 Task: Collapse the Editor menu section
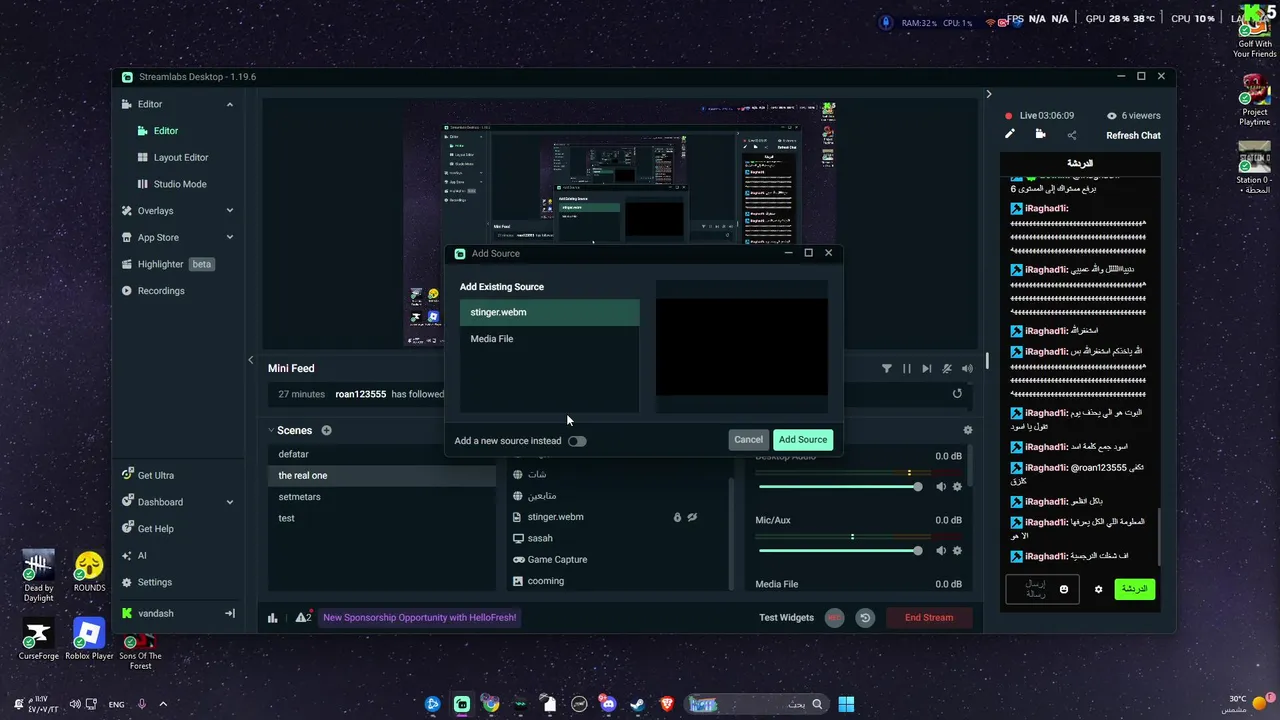point(230,104)
